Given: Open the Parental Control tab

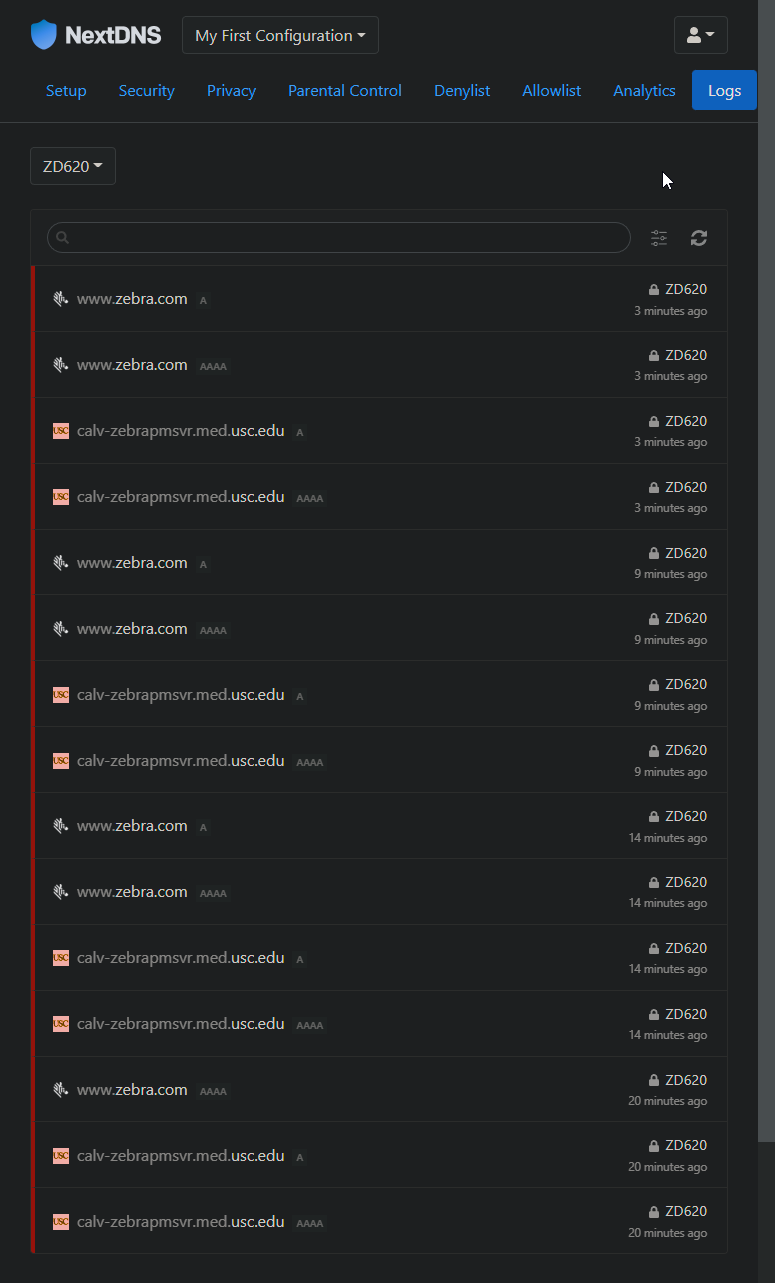Looking at the screenshot, I should (x=345, y=91).
